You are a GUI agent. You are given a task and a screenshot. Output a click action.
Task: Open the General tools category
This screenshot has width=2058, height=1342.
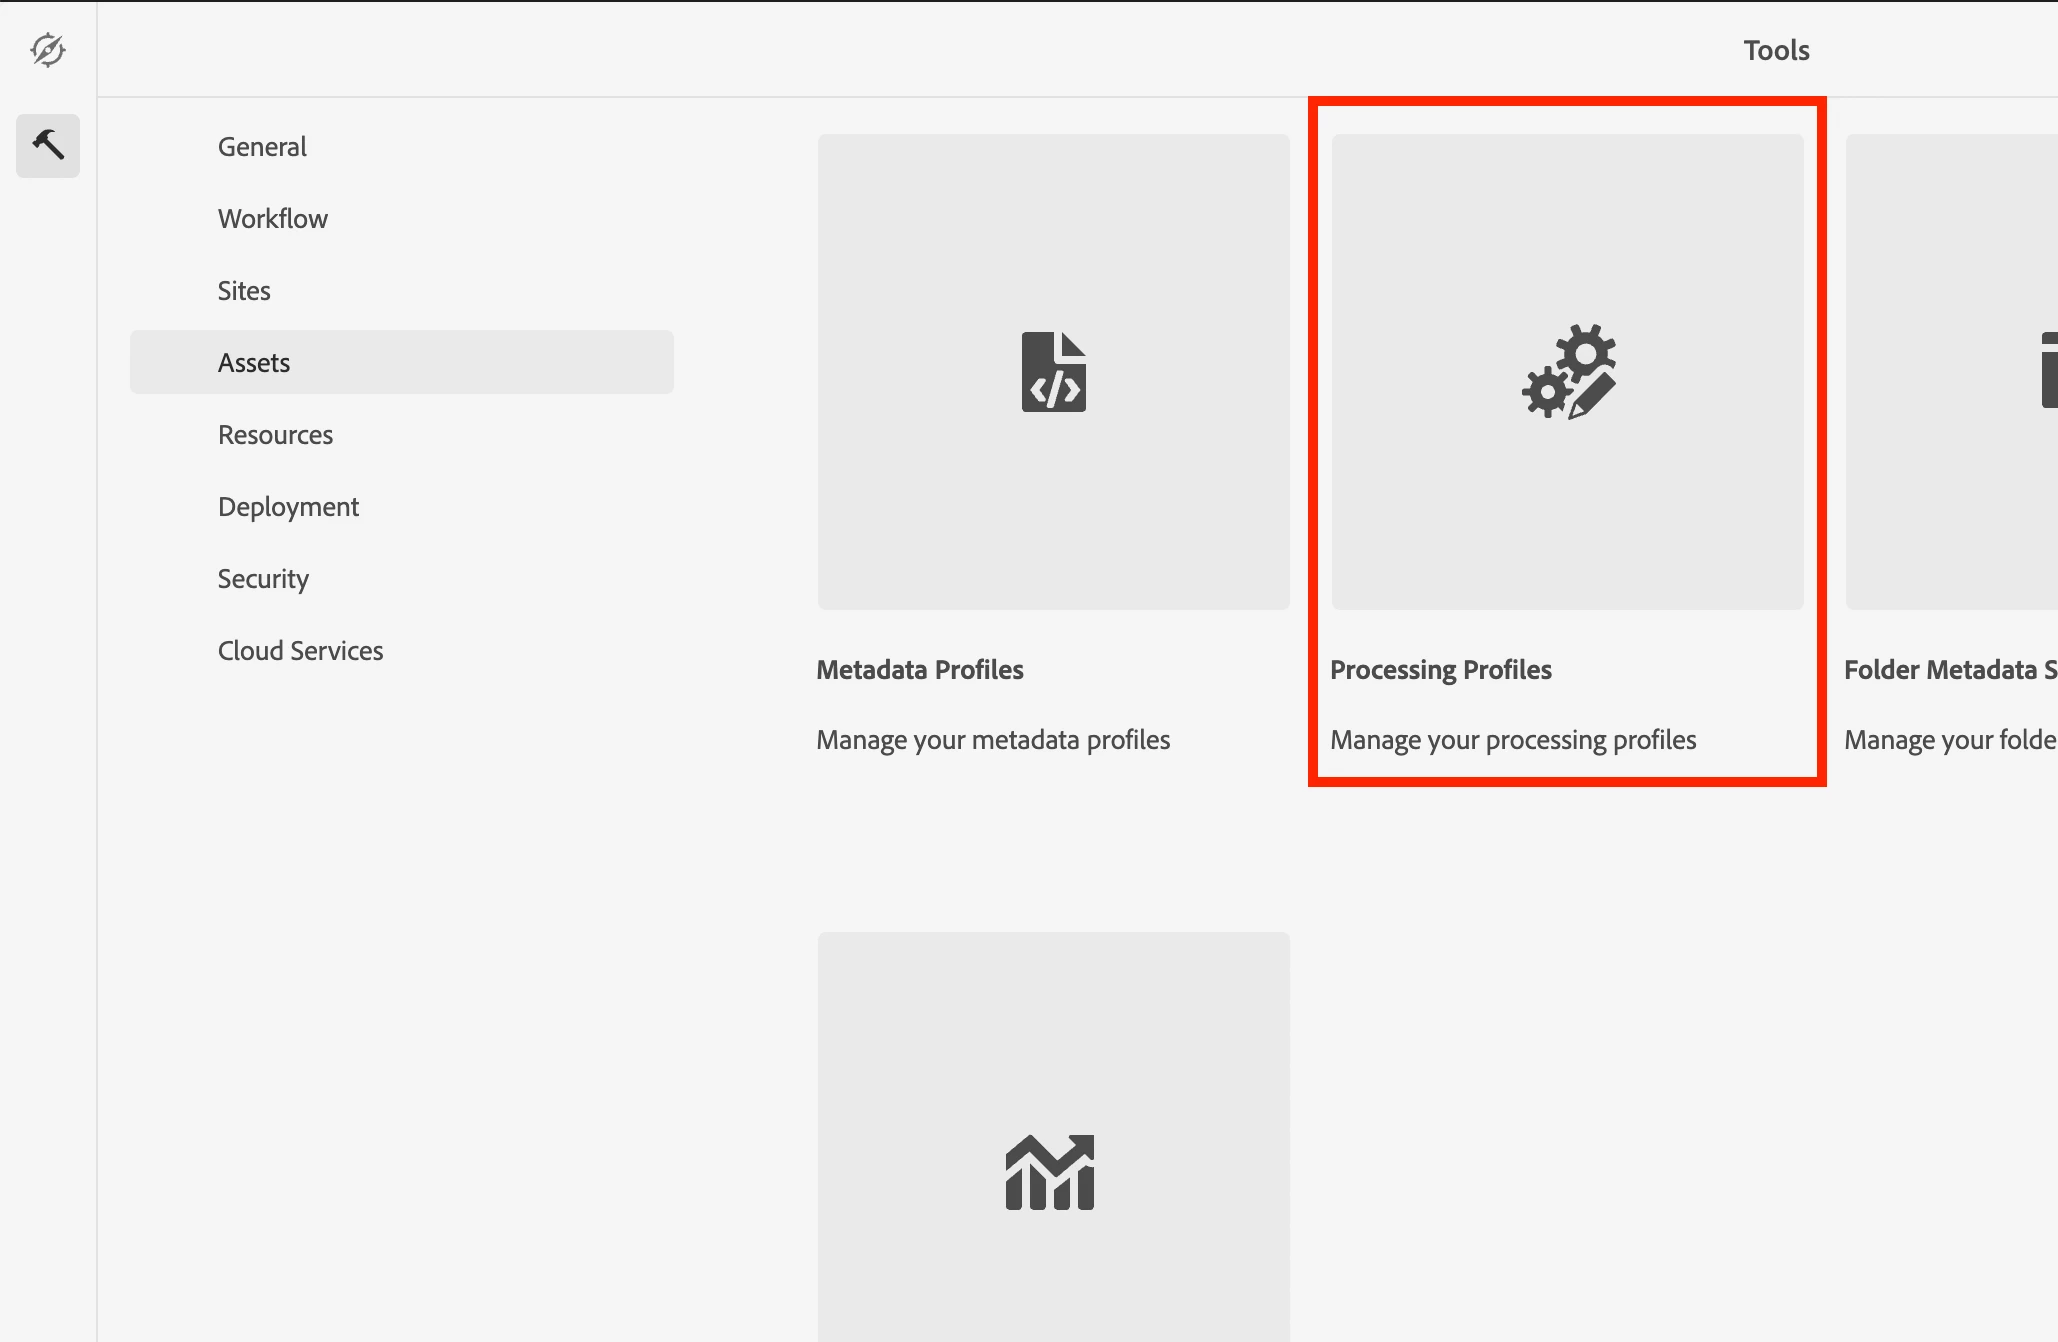pos(262,146)
